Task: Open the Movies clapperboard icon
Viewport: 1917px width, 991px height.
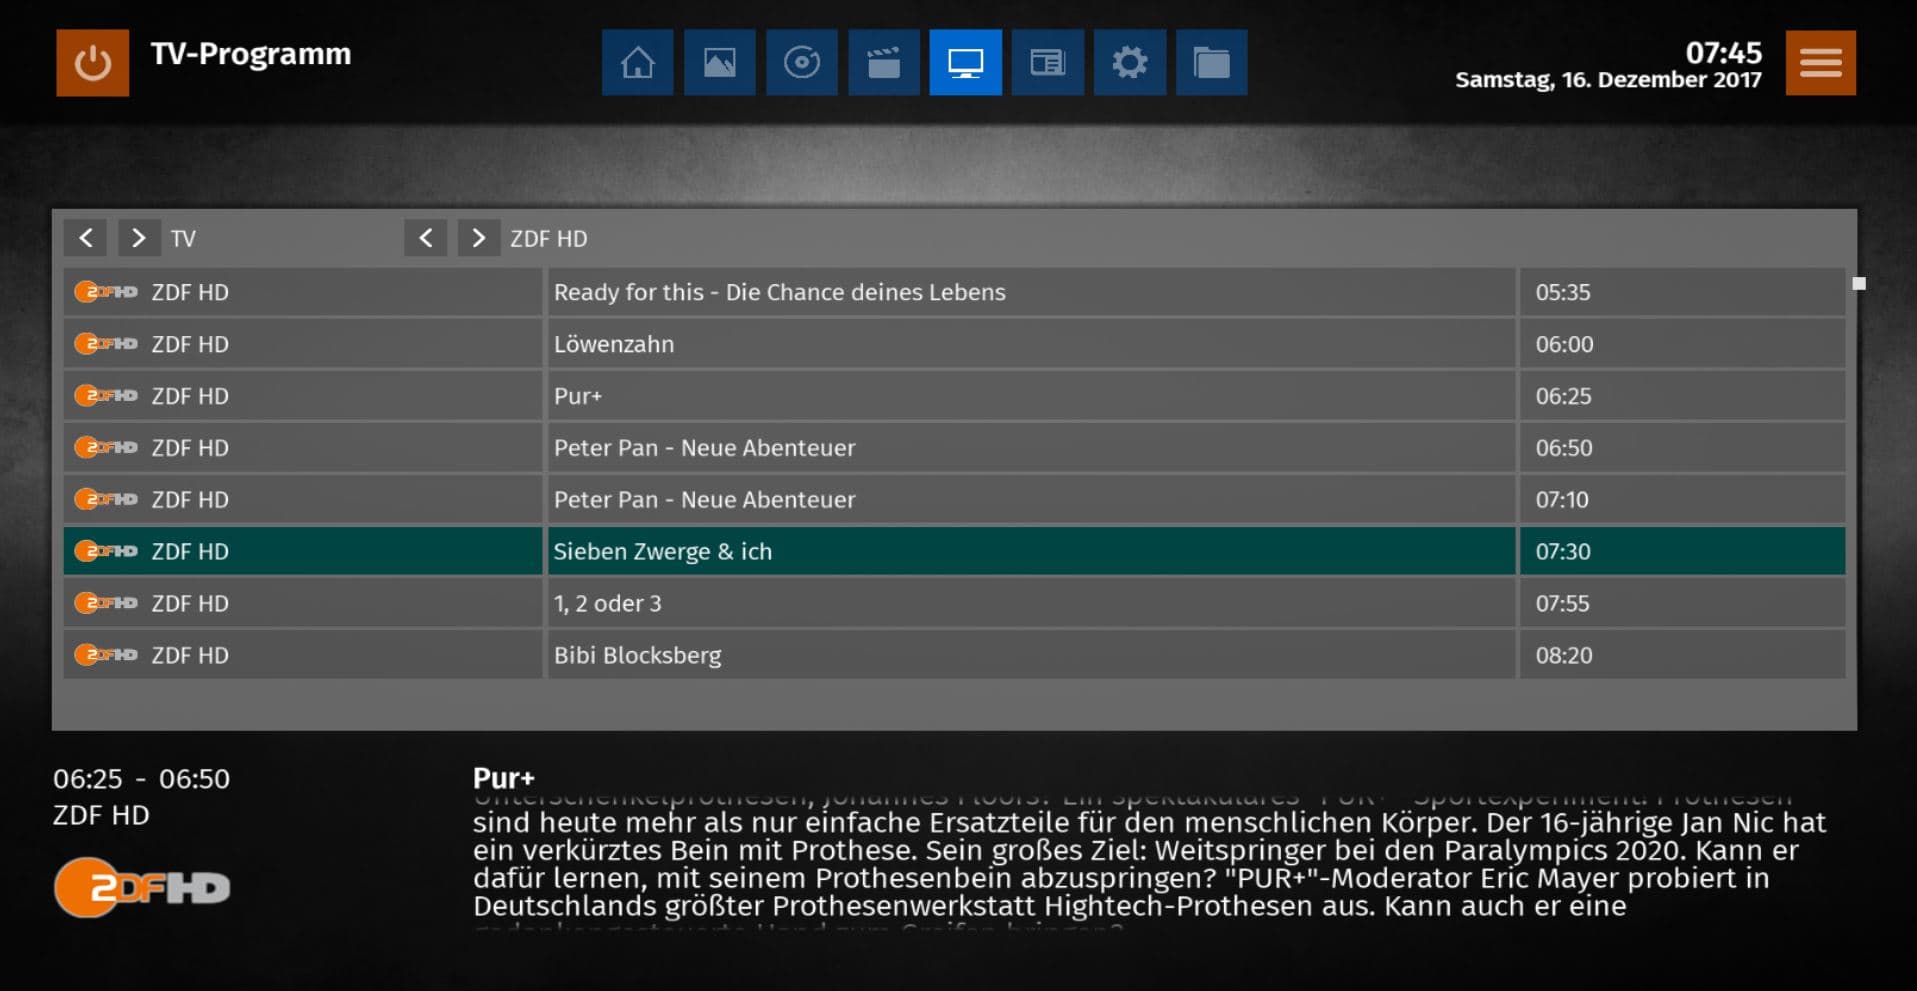Action: 883,62
